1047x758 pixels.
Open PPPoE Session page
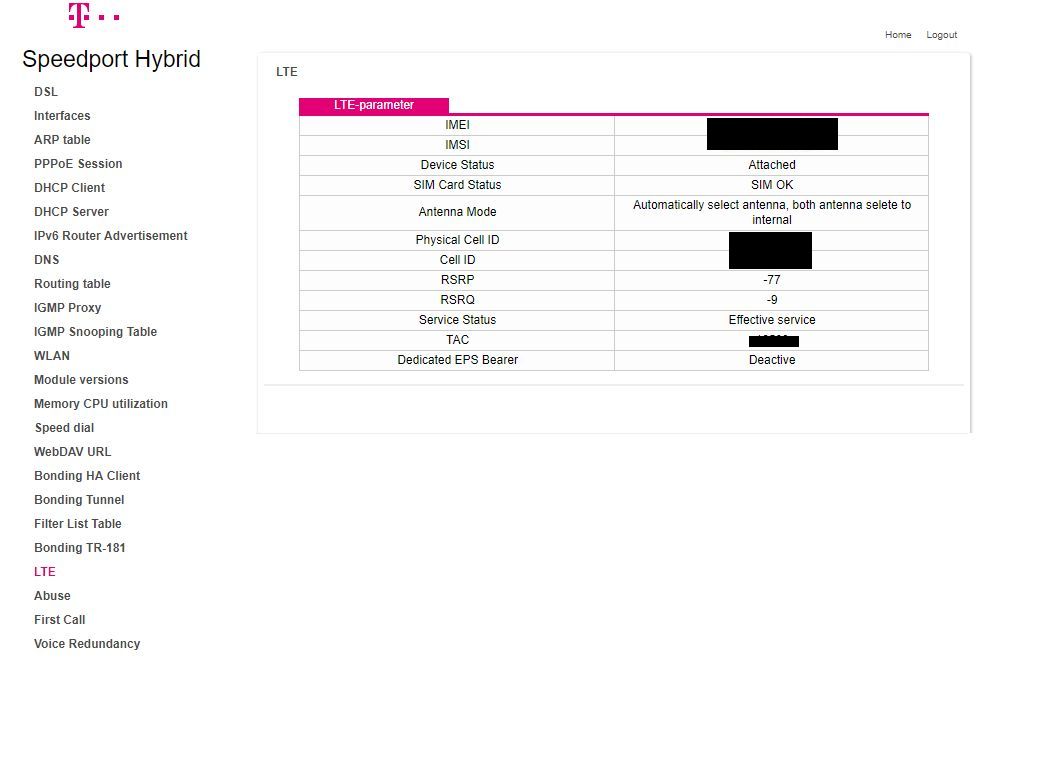coord(78,164)
